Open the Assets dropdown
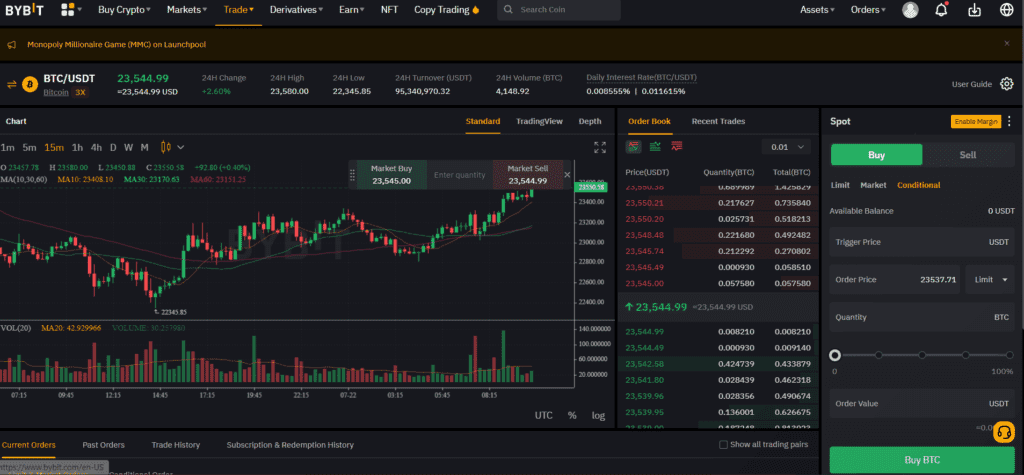Viewport: 1024px width, 475px height. click(x=818, y=10)
